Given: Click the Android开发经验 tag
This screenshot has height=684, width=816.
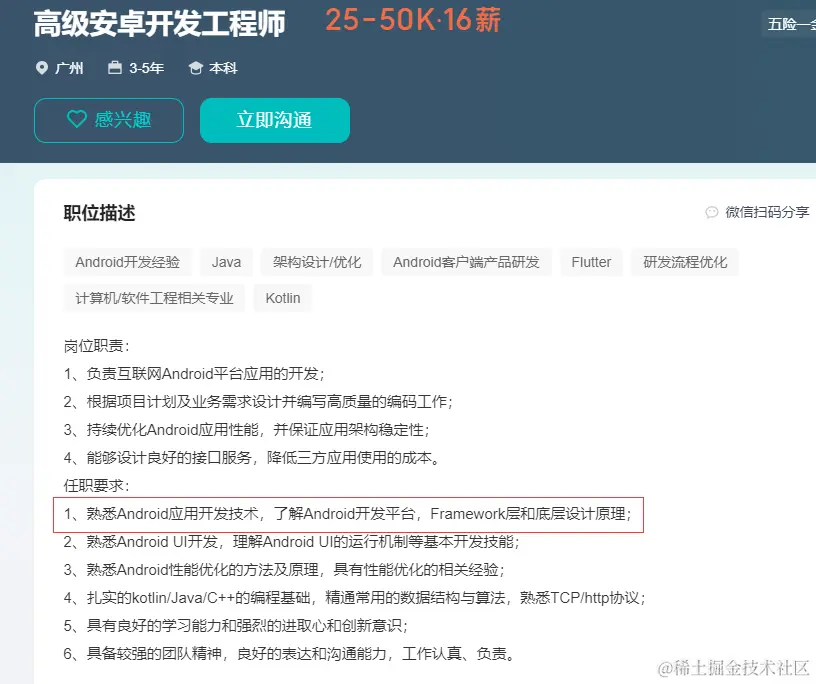Looking at the screenshot, I should (x=128, y=261).
